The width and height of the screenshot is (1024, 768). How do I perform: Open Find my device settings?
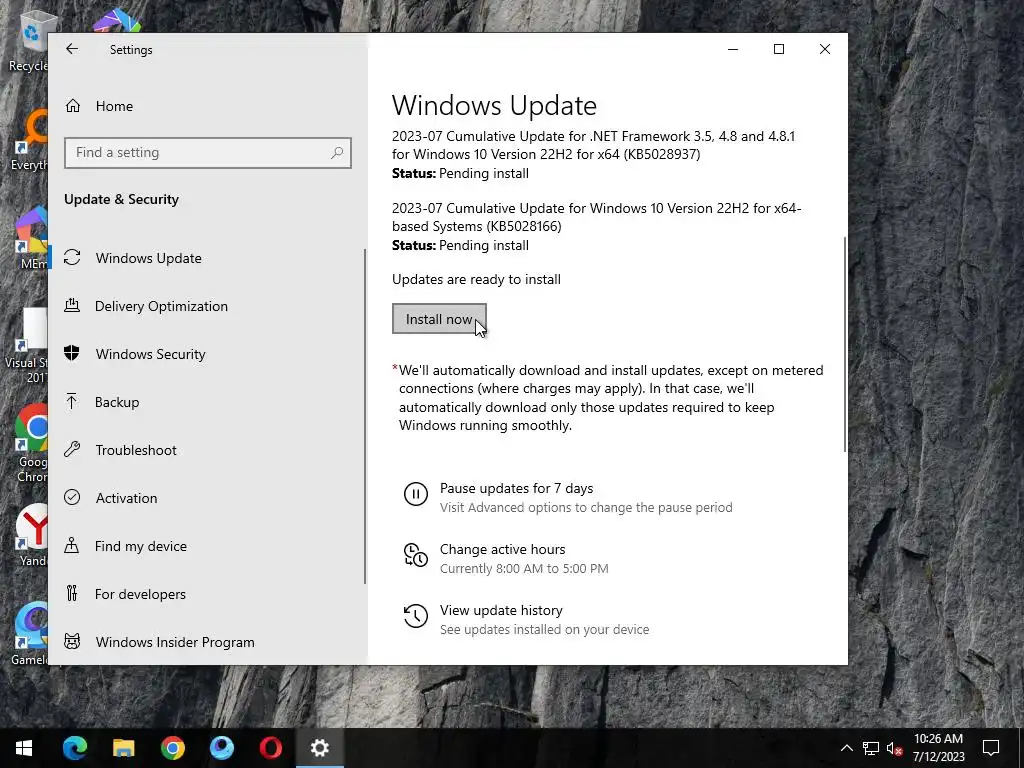click(x=140, y=546)
